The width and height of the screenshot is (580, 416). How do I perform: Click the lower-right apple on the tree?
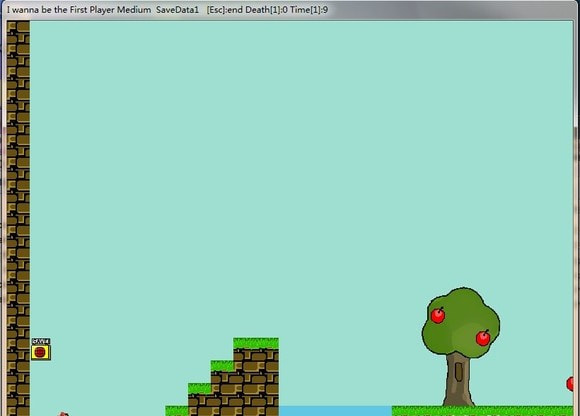click(x=483, y=338)
